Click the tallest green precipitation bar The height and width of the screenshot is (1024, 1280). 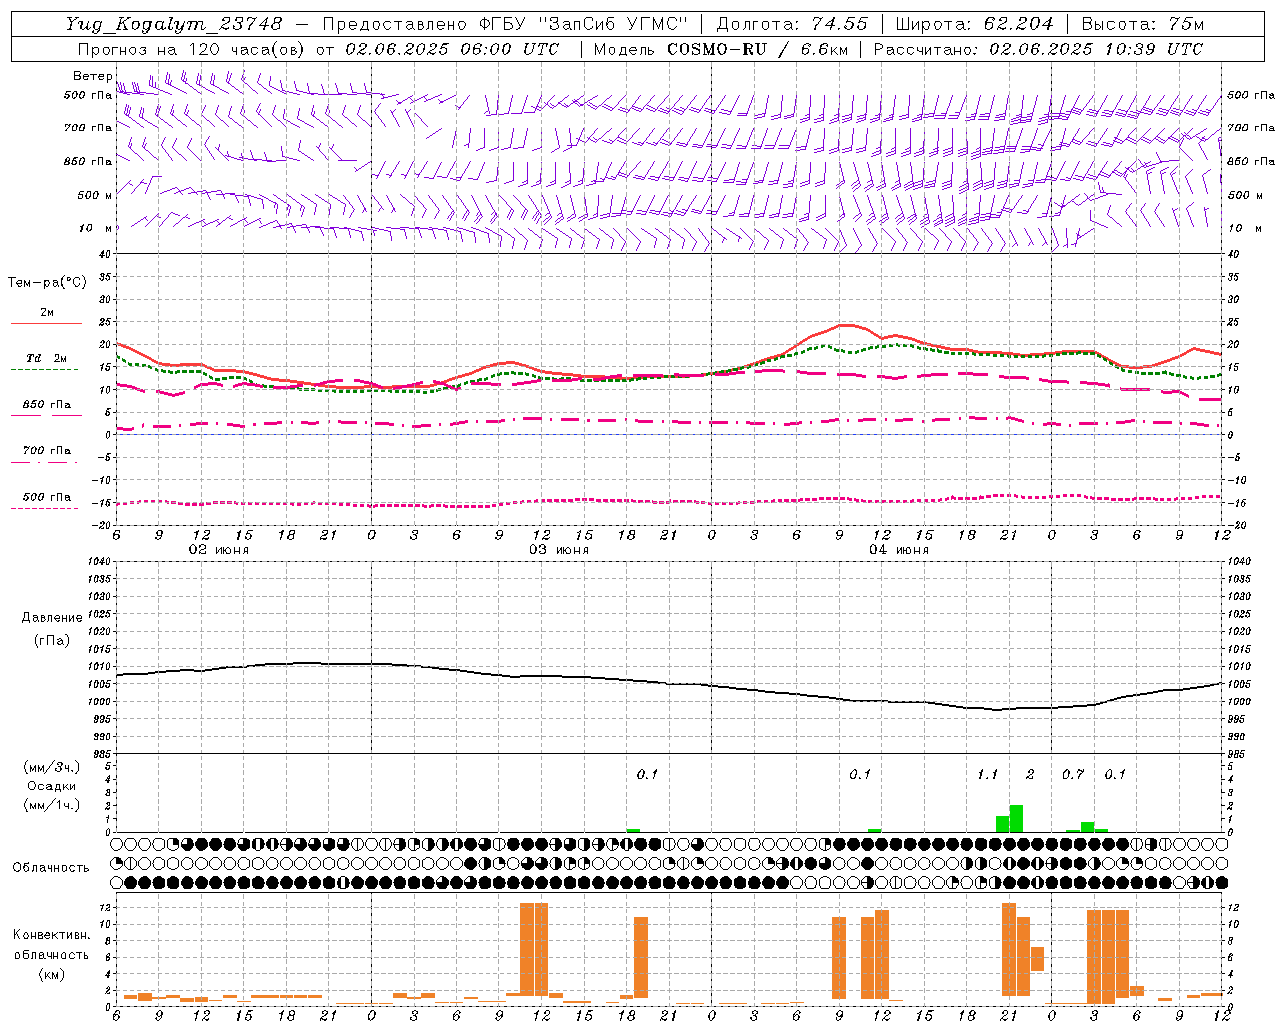tap(1016, 818)
